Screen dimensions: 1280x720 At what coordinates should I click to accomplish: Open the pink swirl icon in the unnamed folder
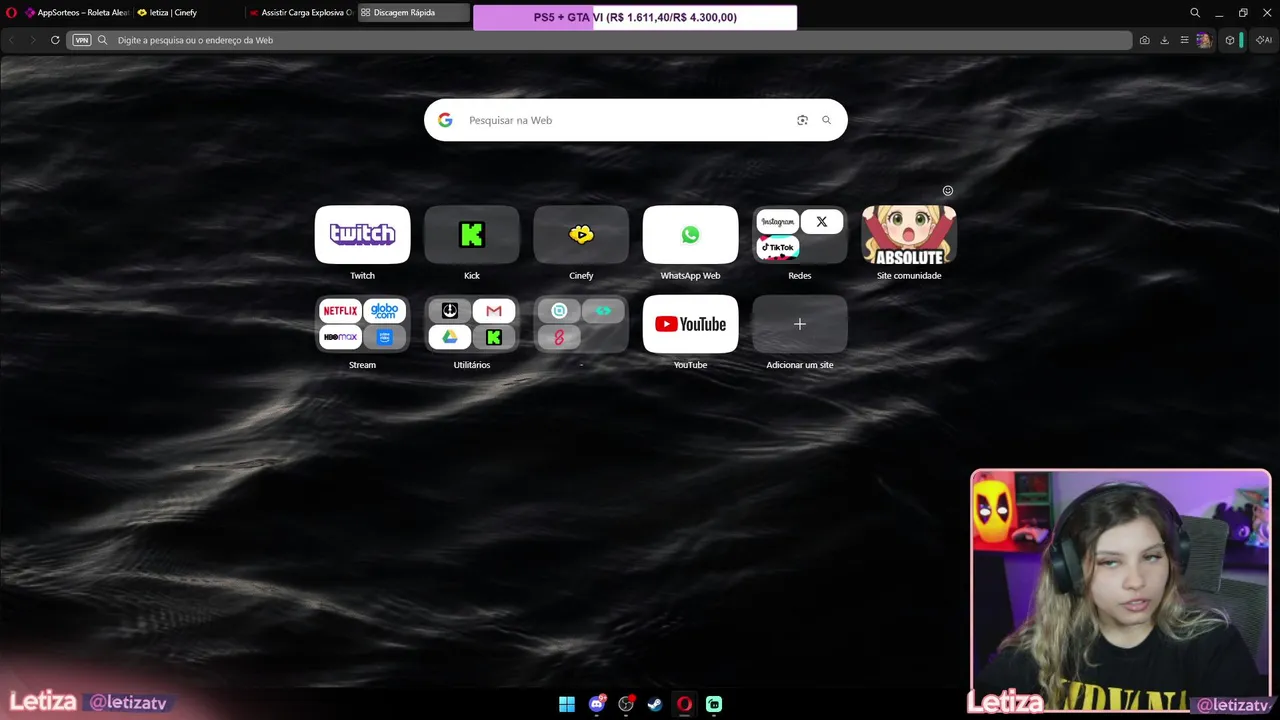coord(559,337)
